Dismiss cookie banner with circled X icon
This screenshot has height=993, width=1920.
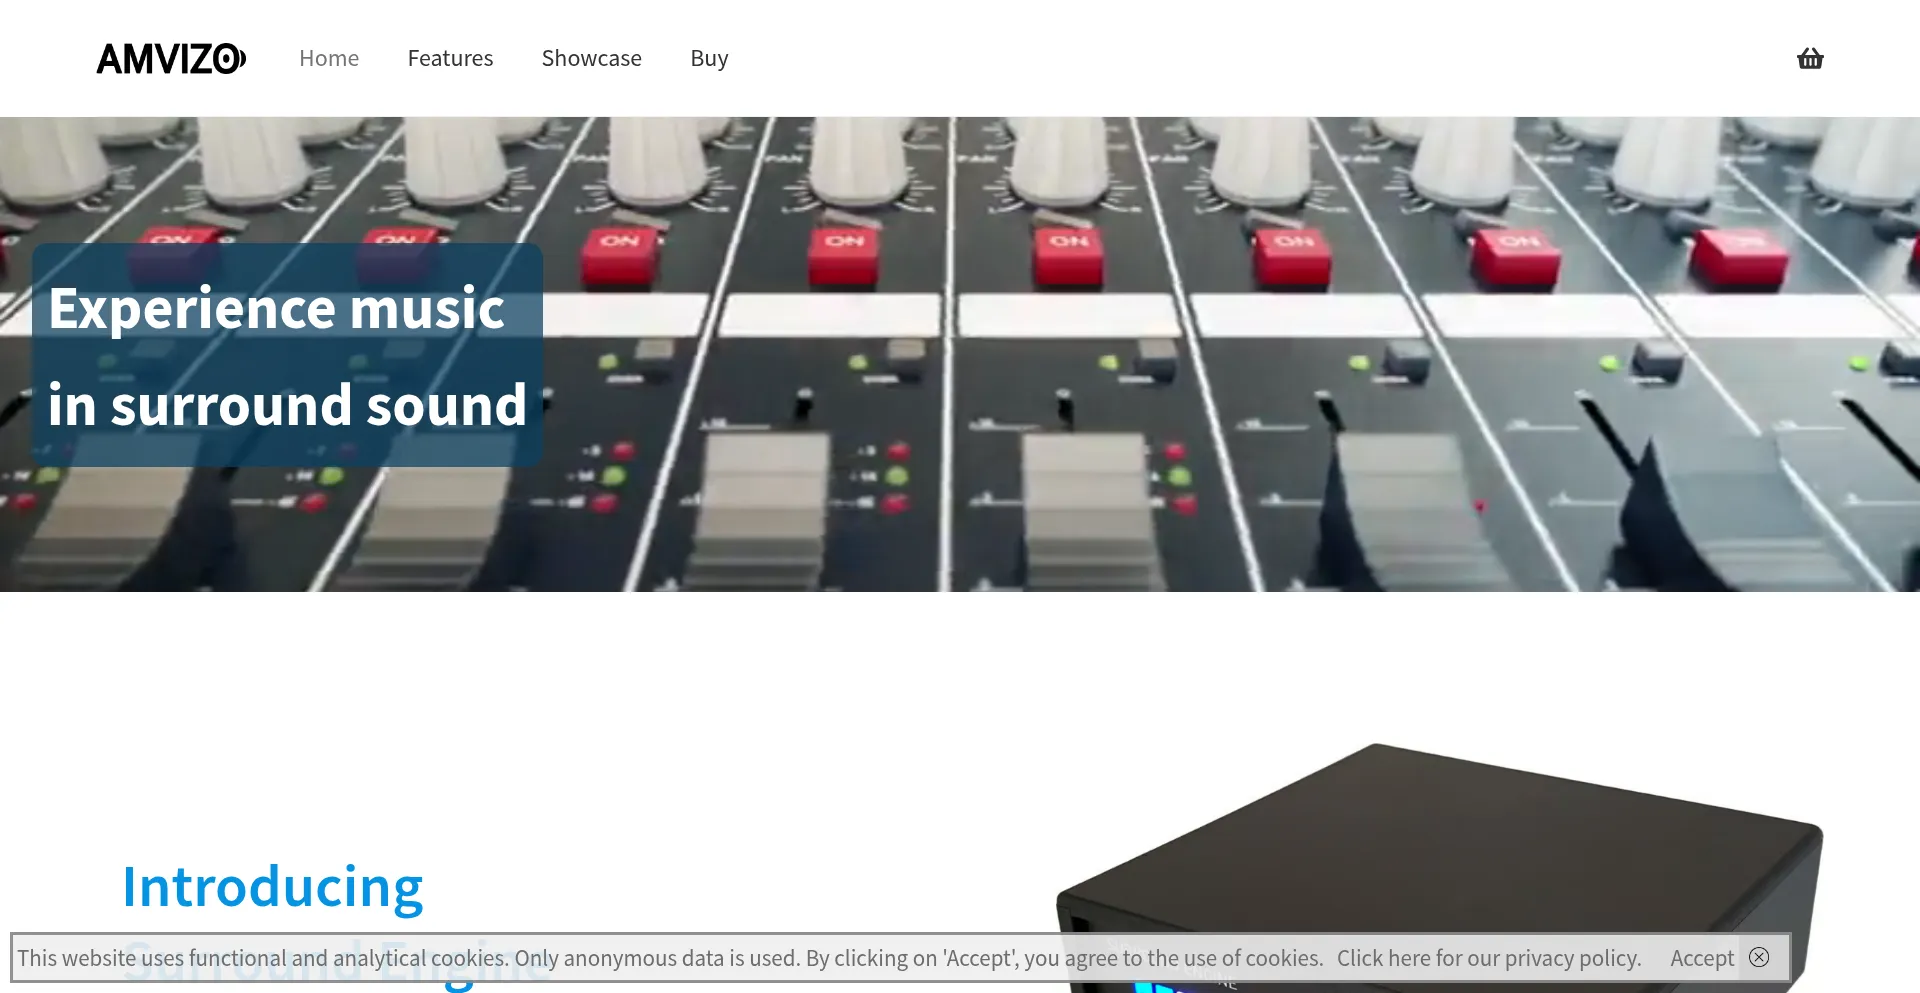pos(1759,957)
